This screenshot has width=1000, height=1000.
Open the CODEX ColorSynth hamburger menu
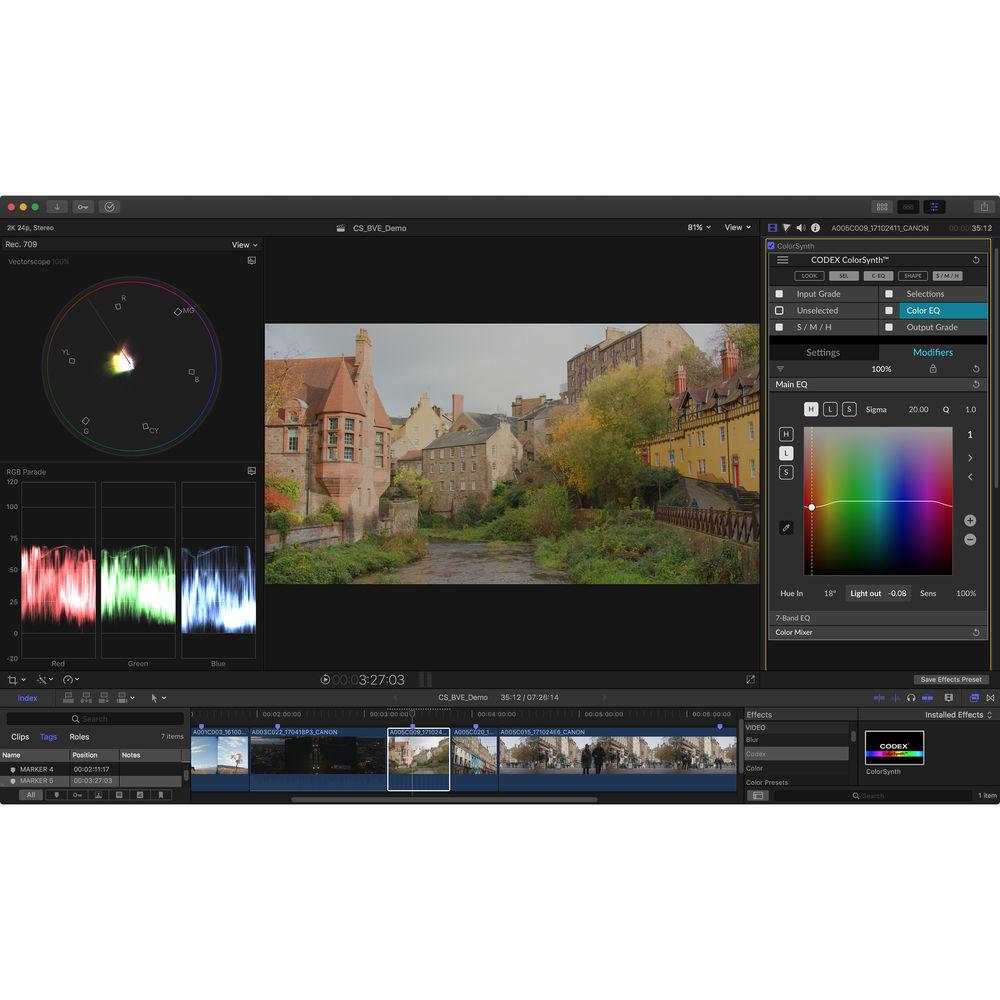click(783, 260)
